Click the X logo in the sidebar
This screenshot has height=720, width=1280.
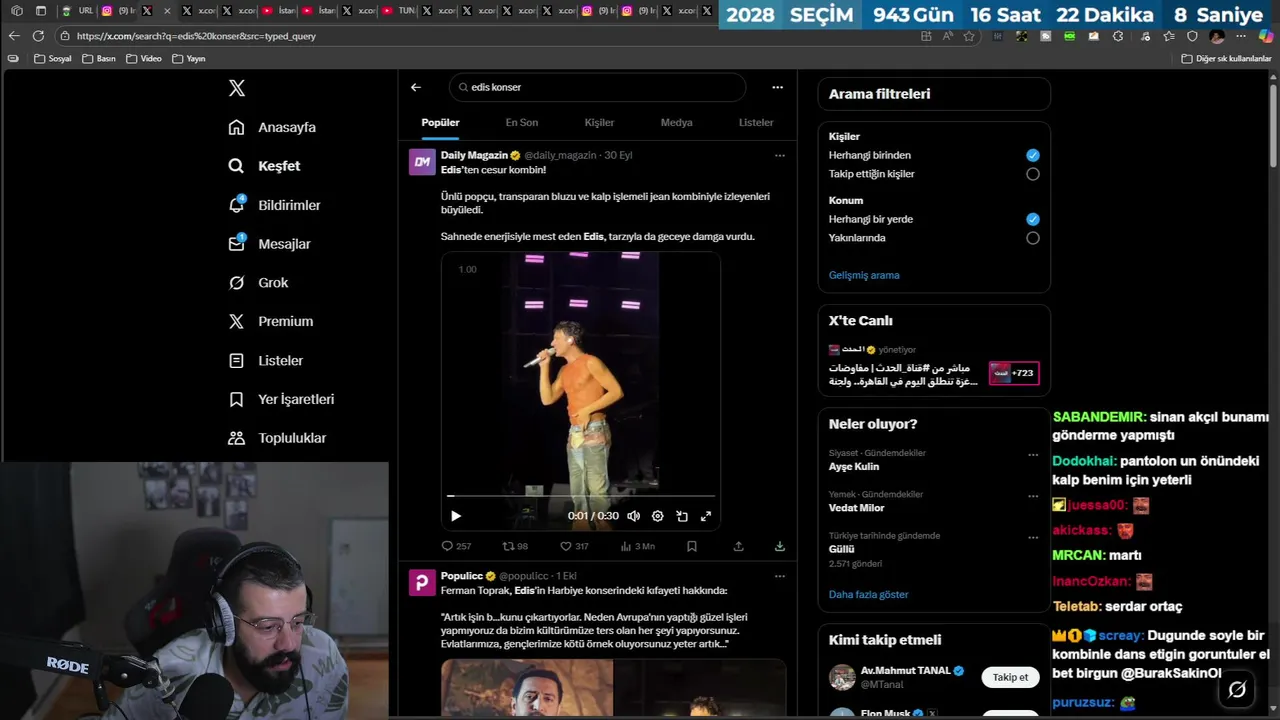237,88
